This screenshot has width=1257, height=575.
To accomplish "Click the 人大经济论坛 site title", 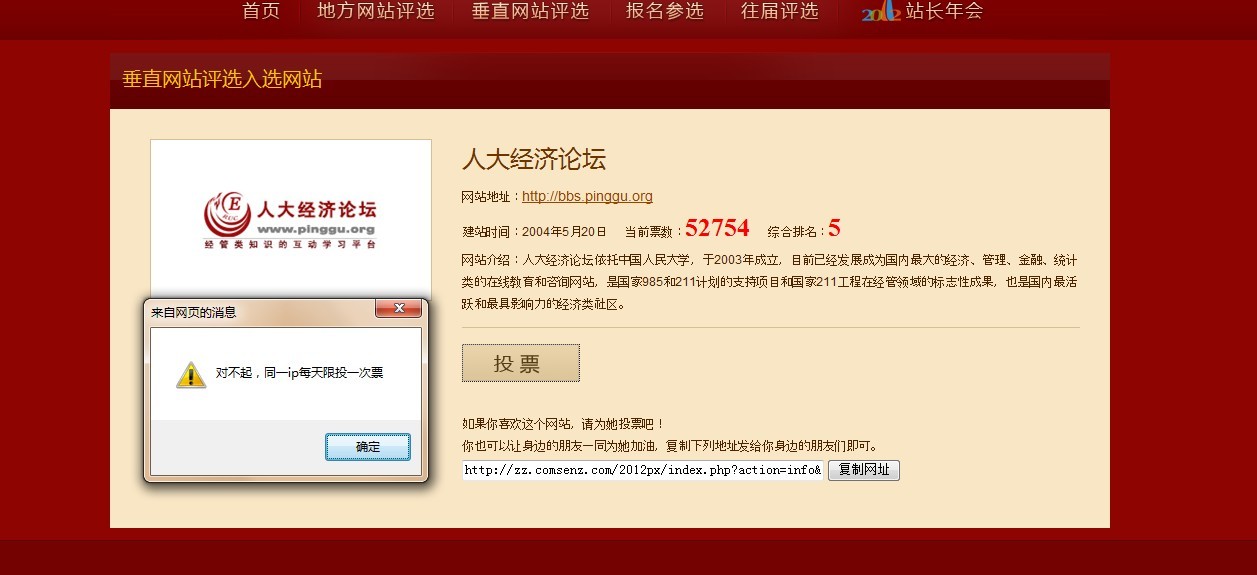I will pos(534,159).
